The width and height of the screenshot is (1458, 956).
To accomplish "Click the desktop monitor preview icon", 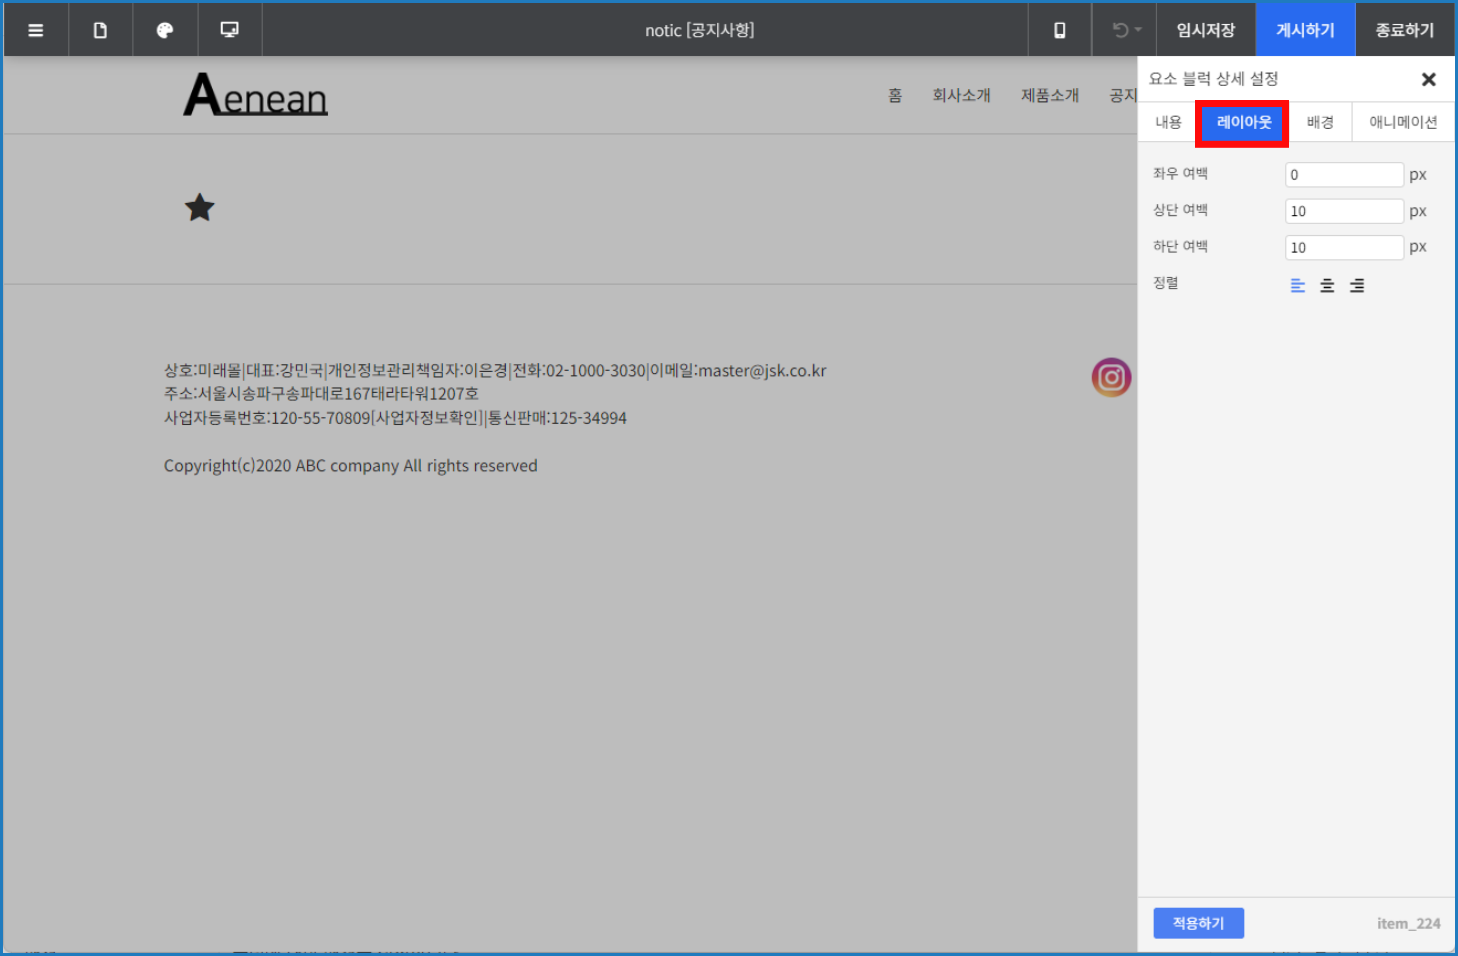I will [229, 30].
